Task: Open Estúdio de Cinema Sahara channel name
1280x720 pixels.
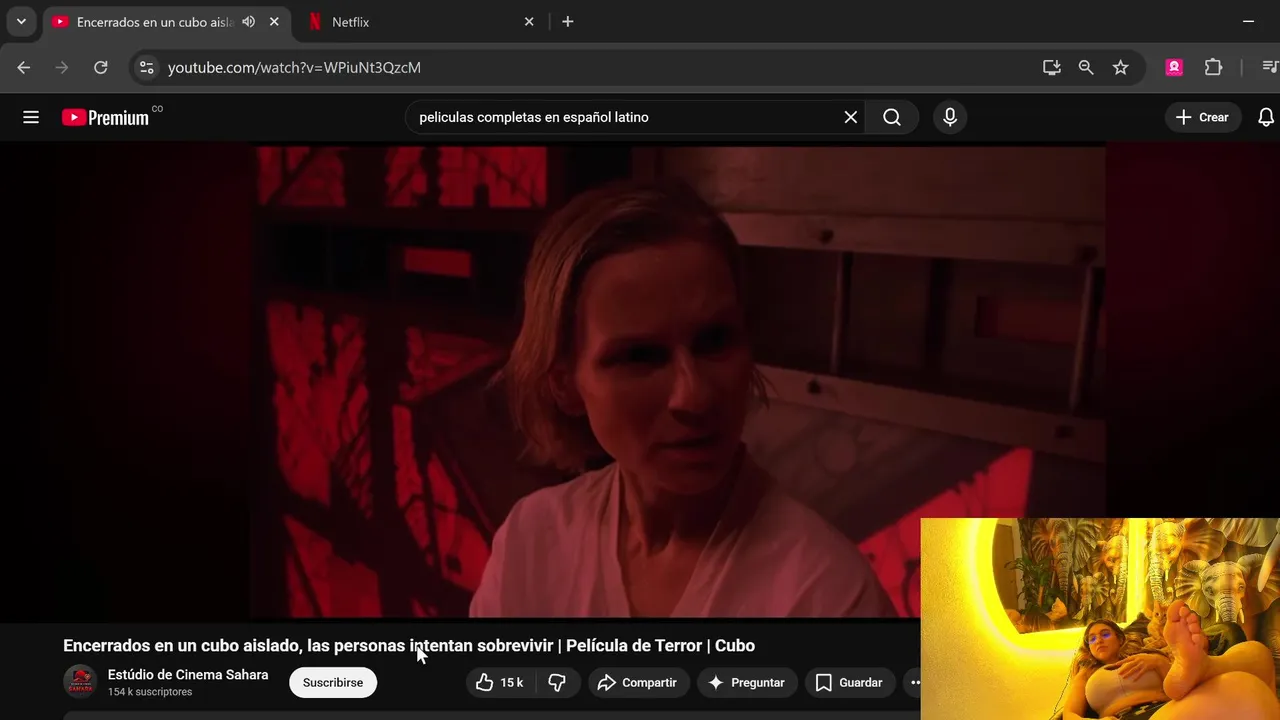Action: [188, 675]
